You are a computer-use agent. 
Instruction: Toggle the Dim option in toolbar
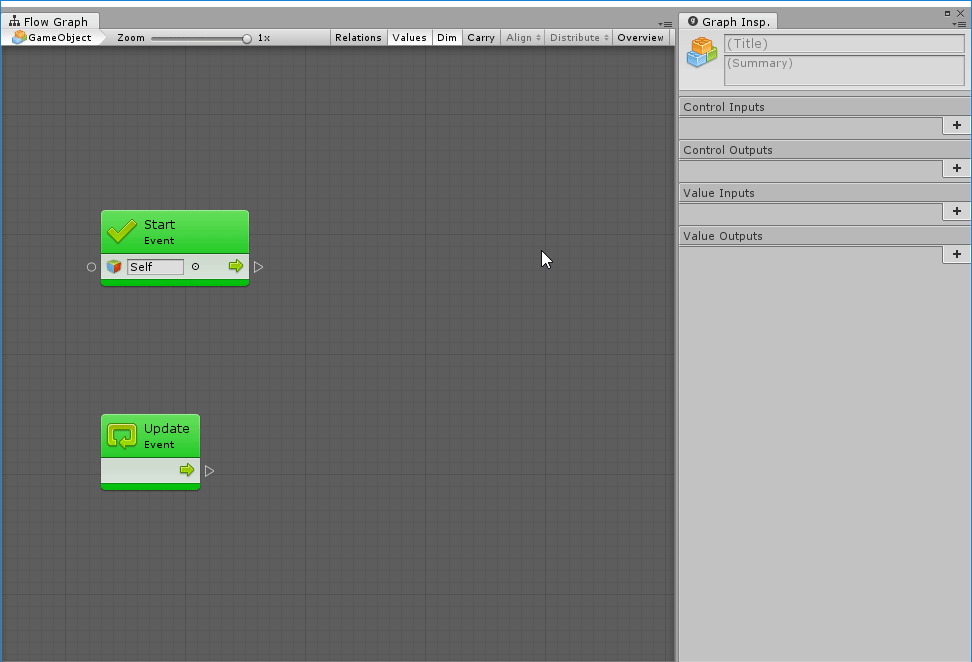pos(446,38)
